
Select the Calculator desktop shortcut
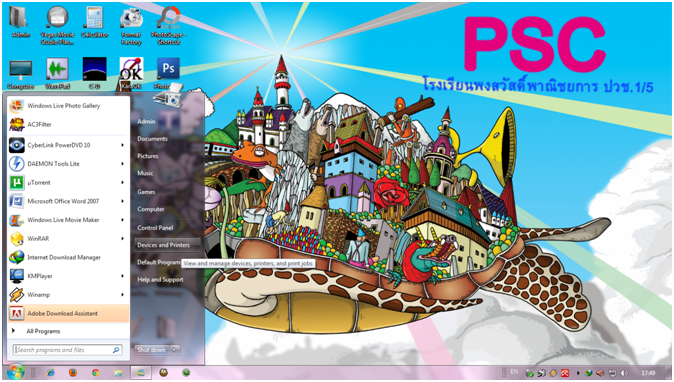click(95, 22)
